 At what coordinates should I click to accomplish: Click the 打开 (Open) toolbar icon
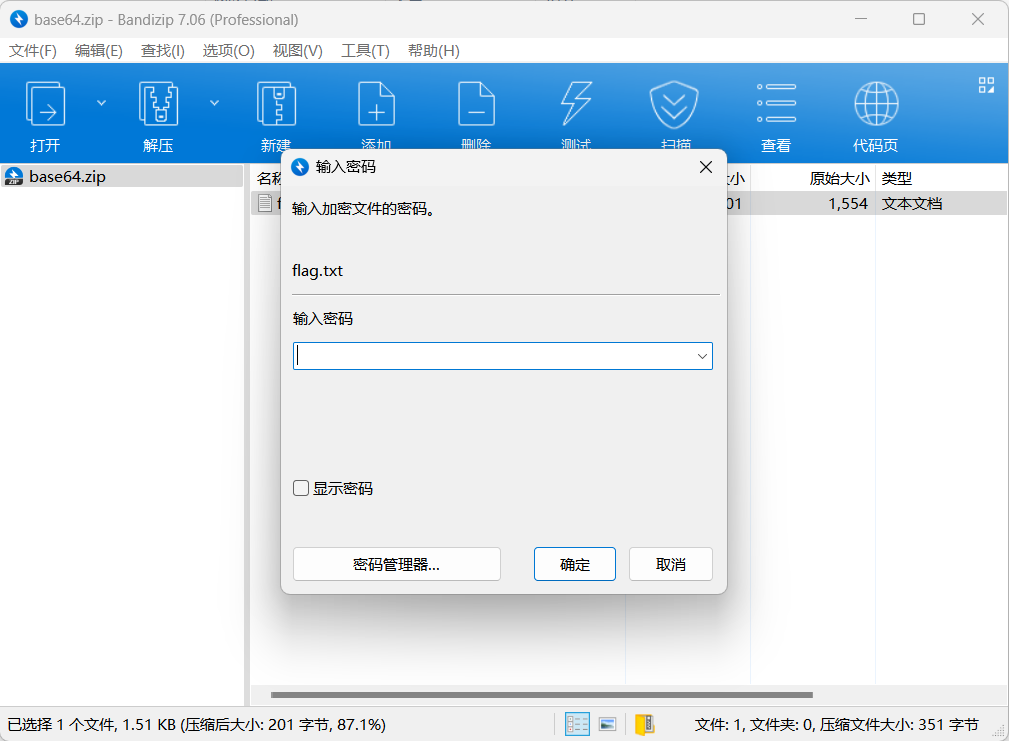tap(45, 104)
